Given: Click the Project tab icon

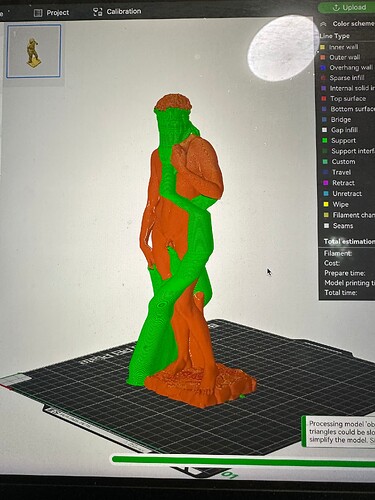Looking at the screenshot, I should tap(38, 13).
